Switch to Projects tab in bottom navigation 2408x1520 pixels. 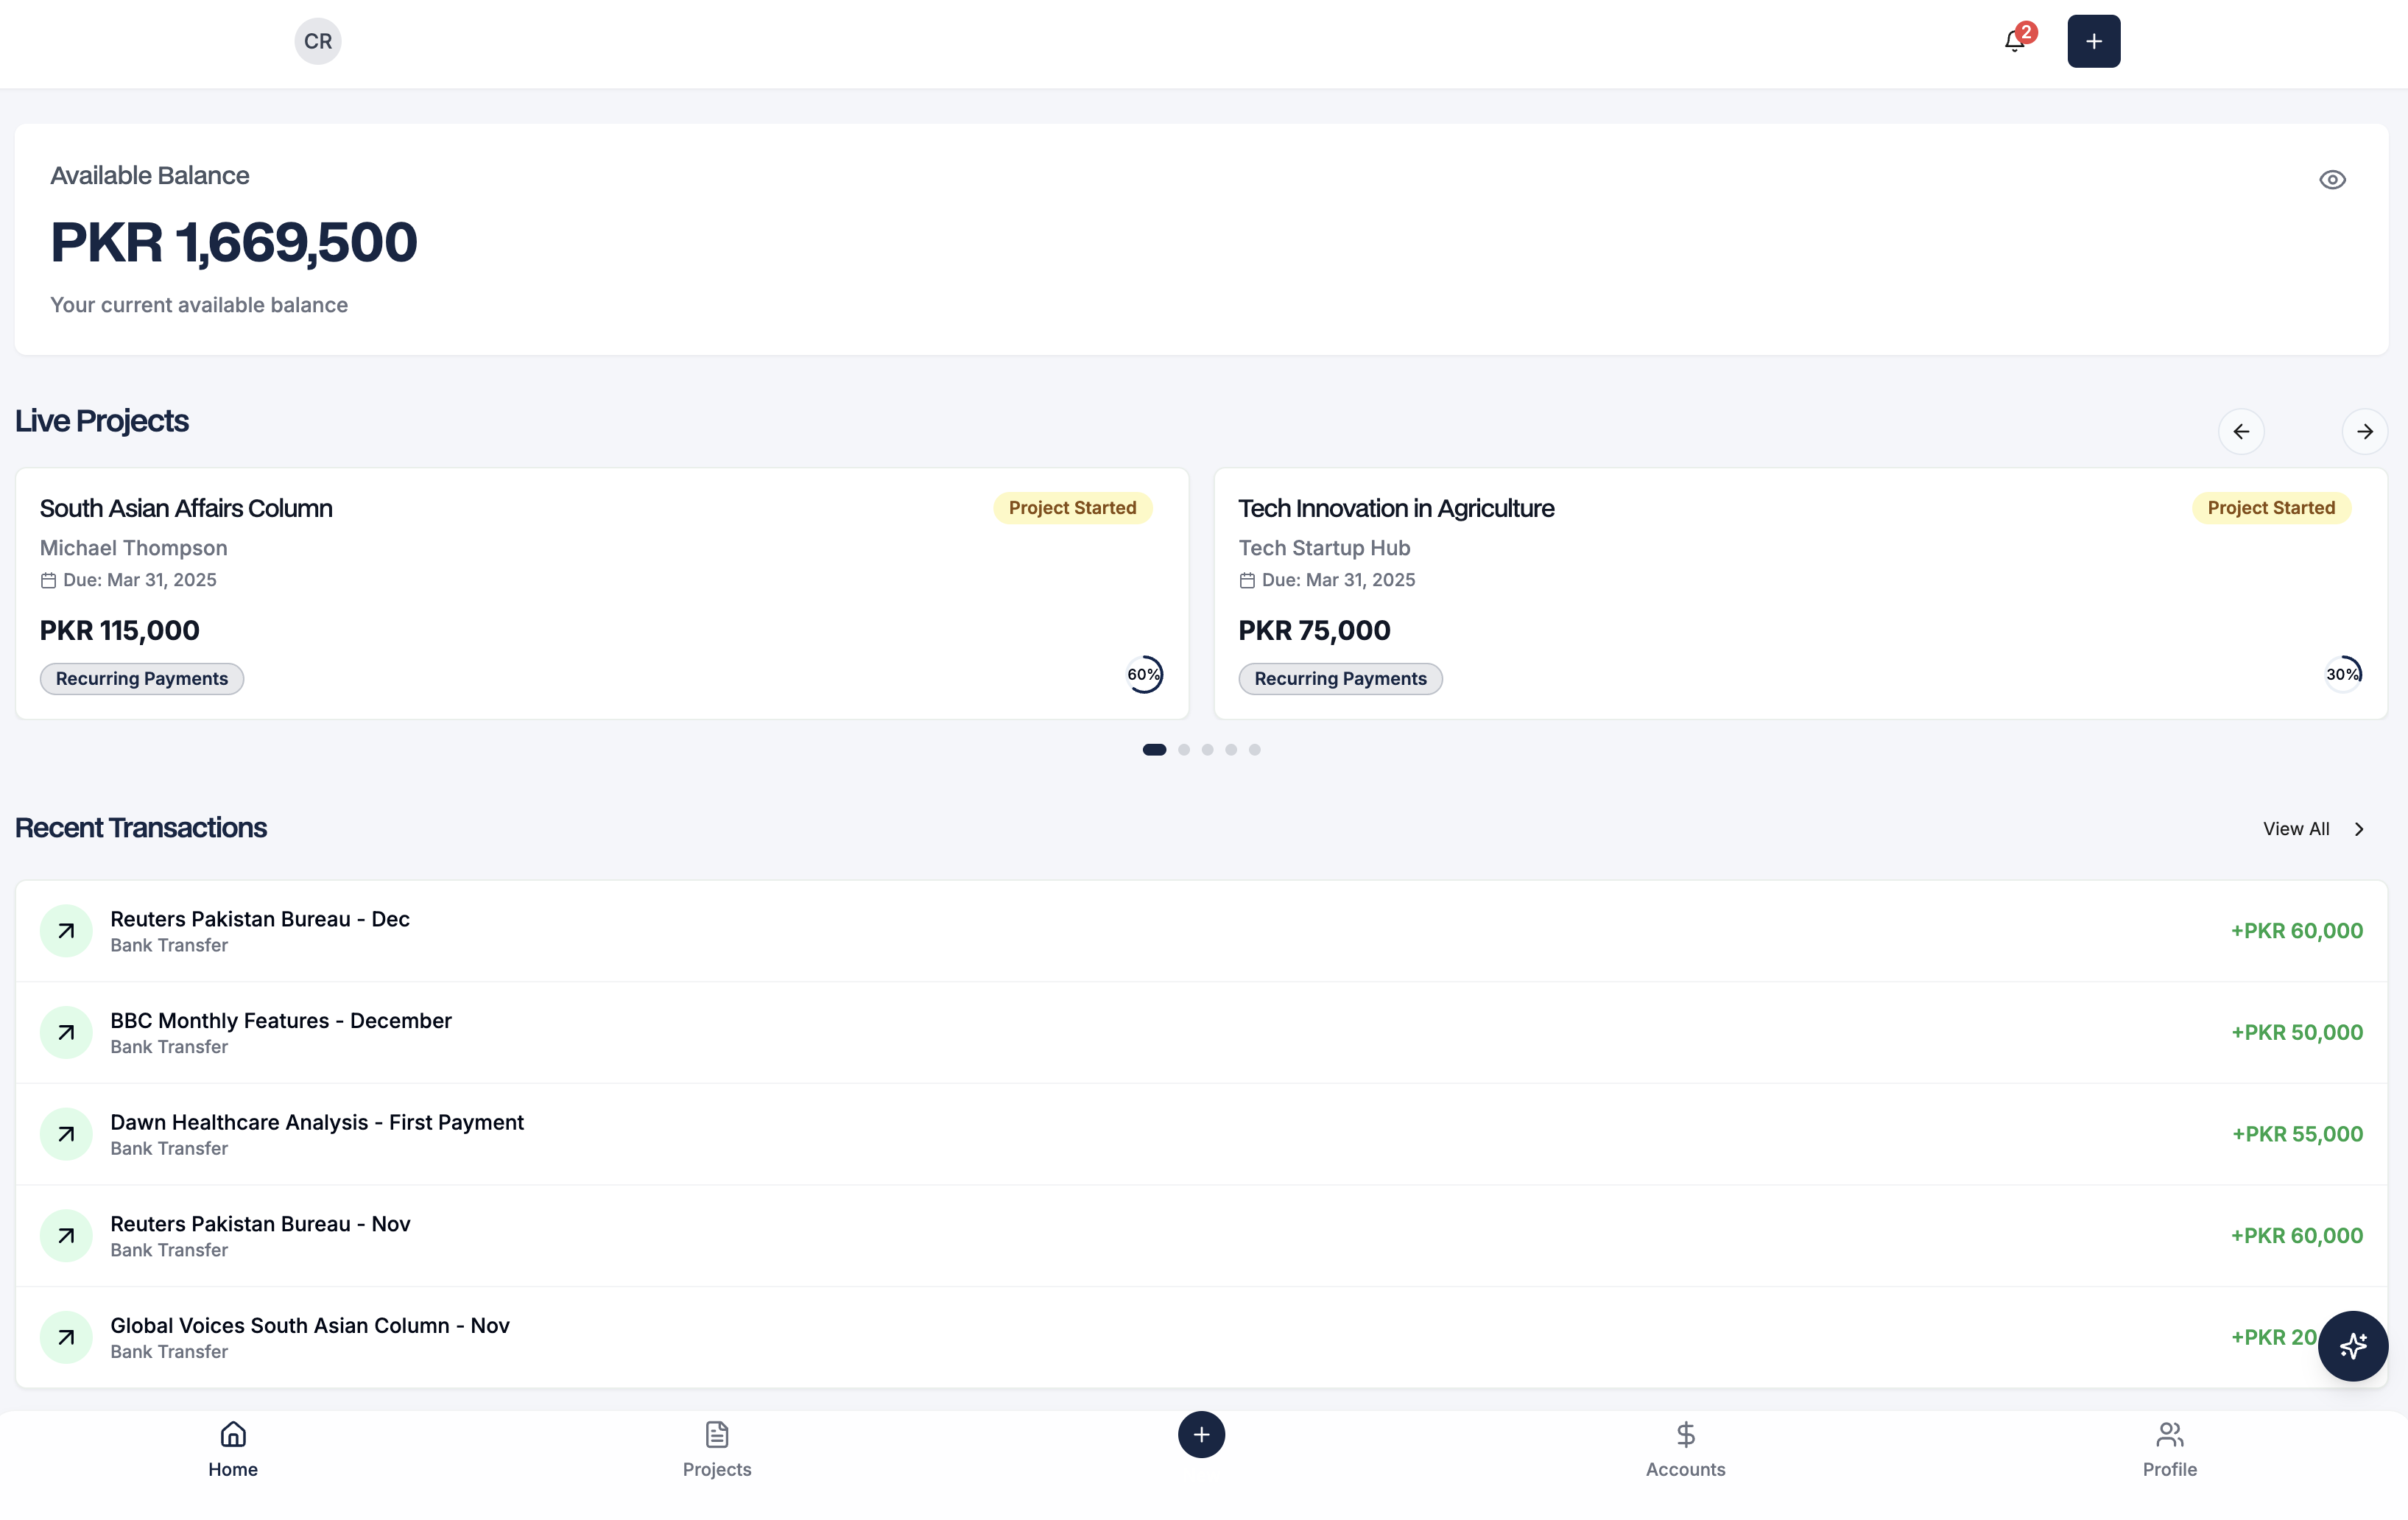717,1449
